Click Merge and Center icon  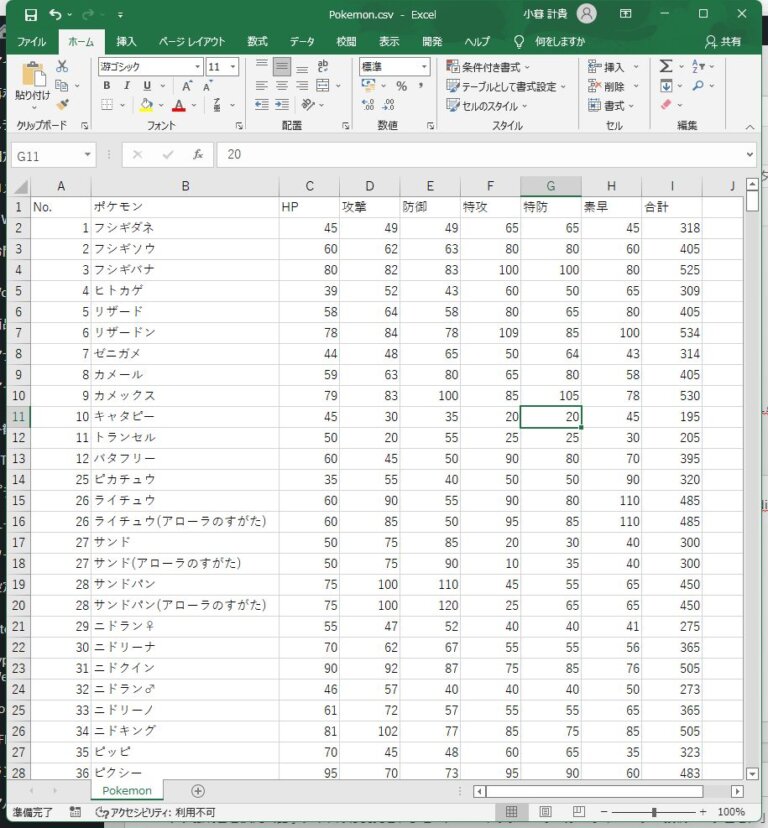click(323, 86)
